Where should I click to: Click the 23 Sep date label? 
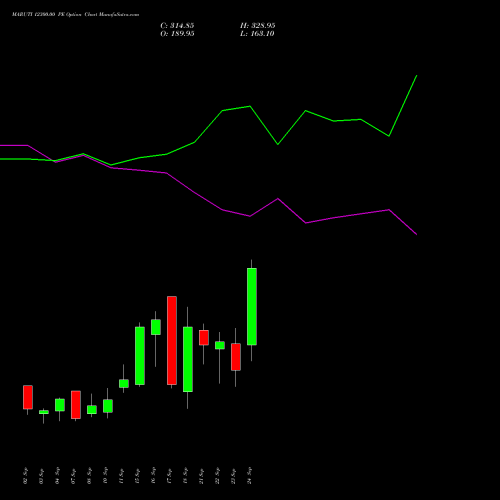point(234,476)
